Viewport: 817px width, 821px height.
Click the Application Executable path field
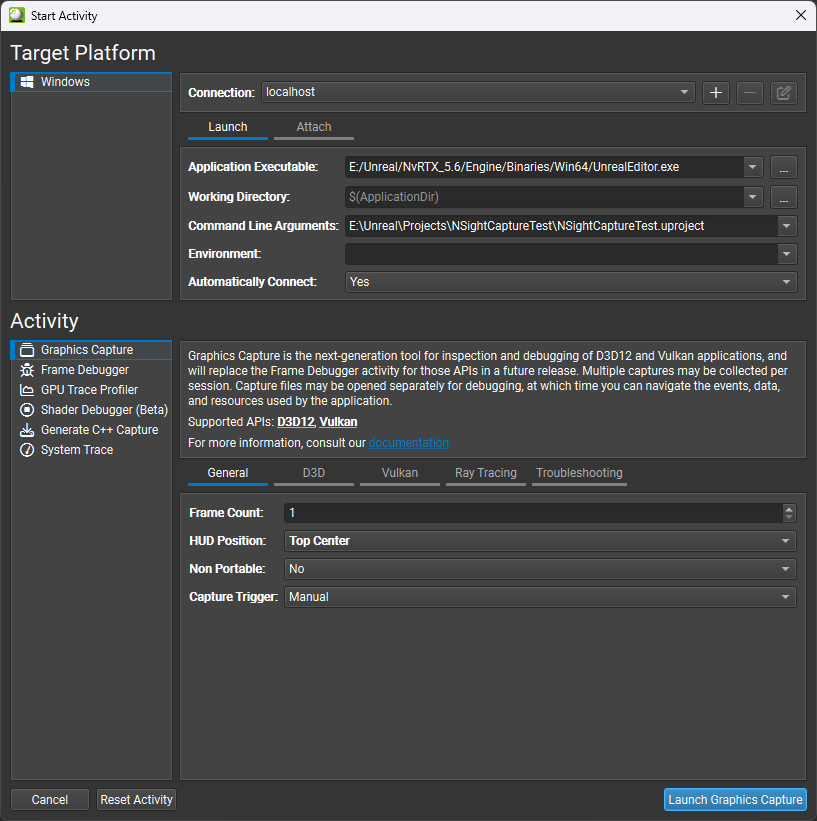544,167
